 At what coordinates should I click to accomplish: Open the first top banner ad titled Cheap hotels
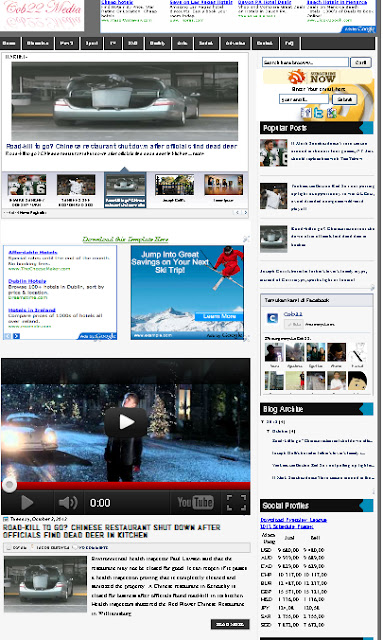(117, 2)
